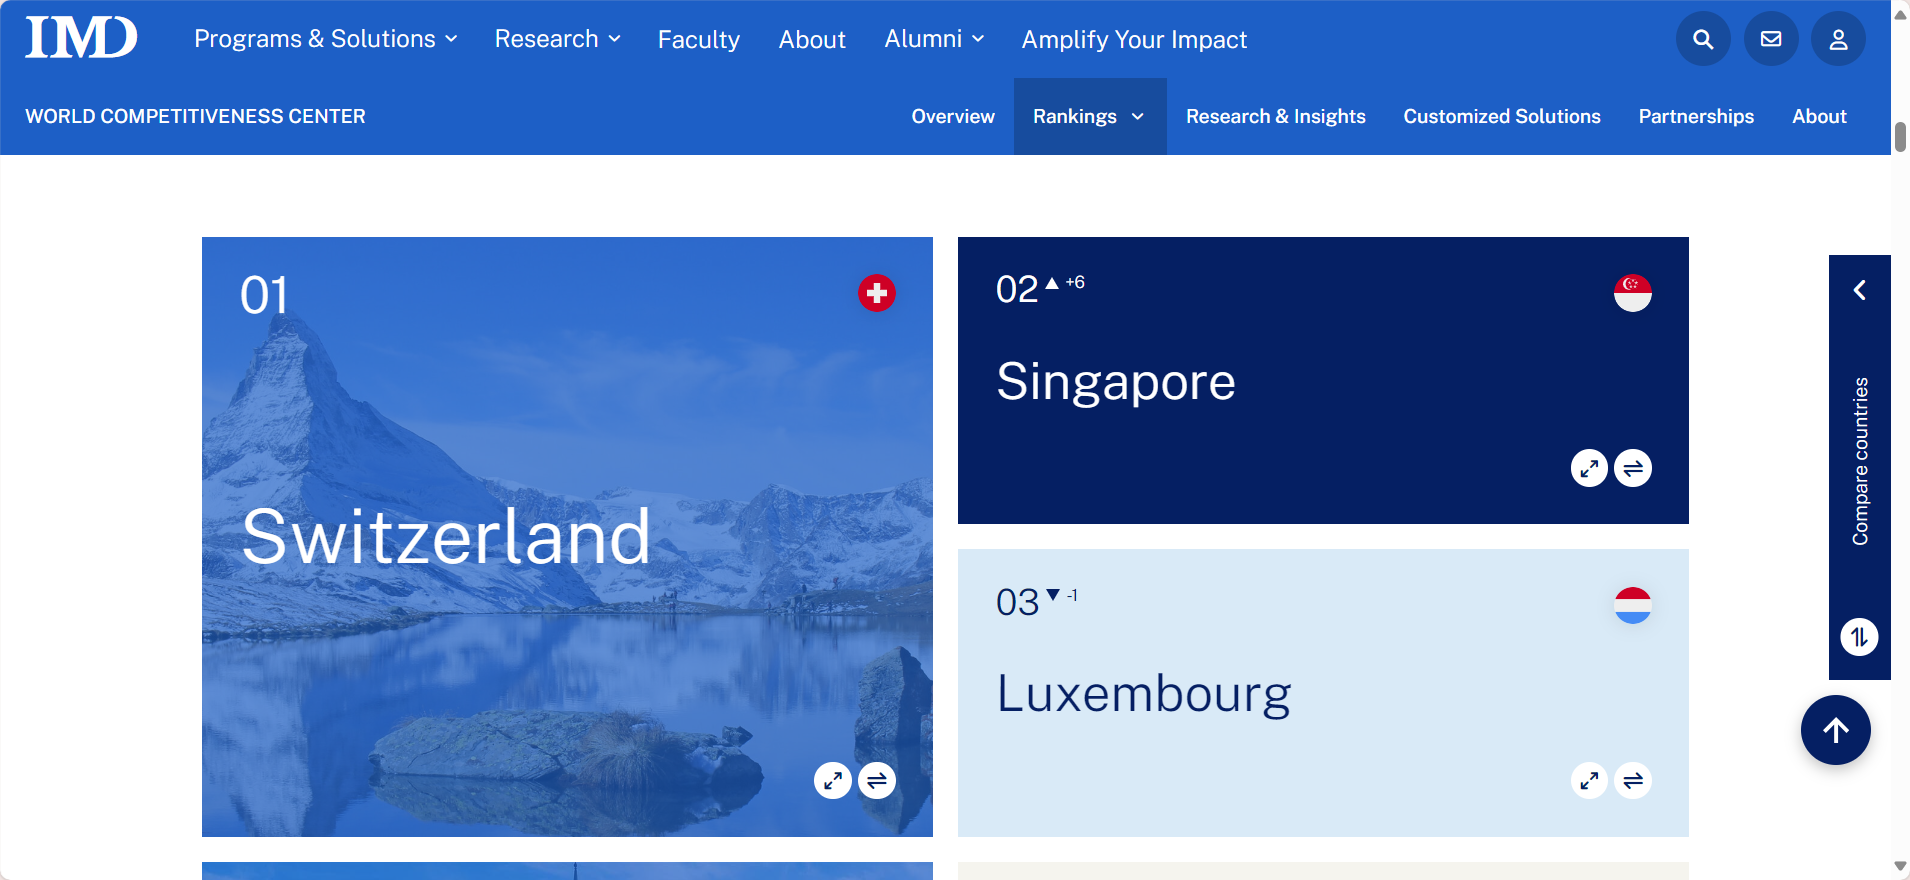Open About in the top navigation
Screen dimensions: 1910x880
click(x=812, y=39)
